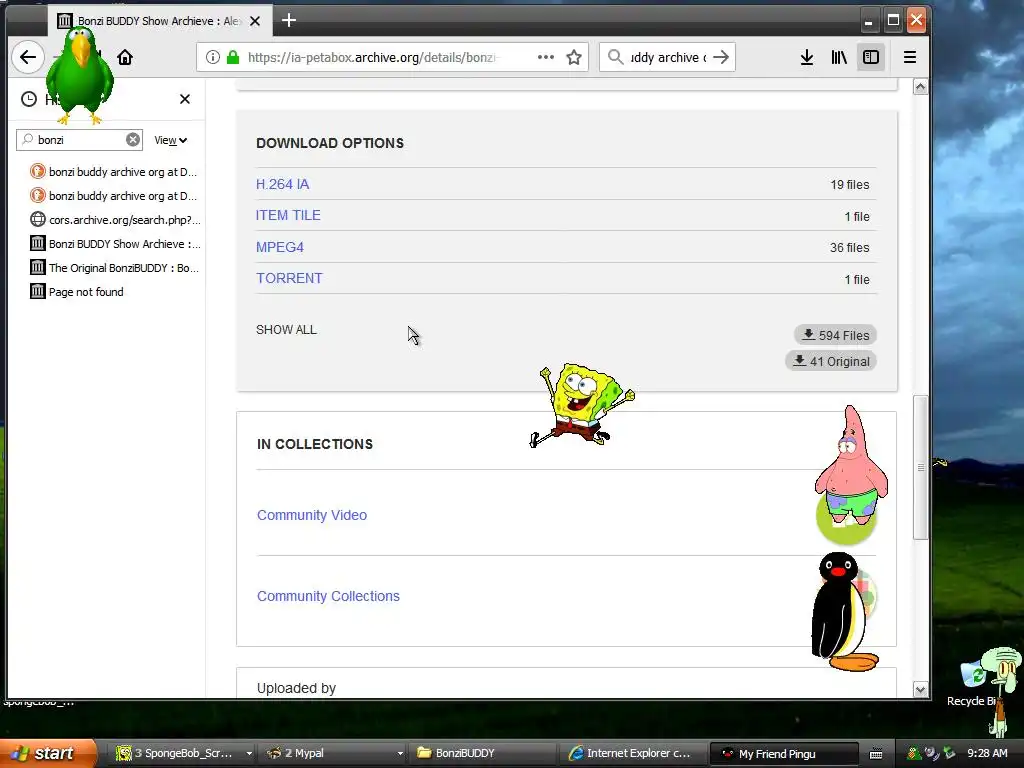Close the Bonzi BUDDY Show Archieve tab

255,21
